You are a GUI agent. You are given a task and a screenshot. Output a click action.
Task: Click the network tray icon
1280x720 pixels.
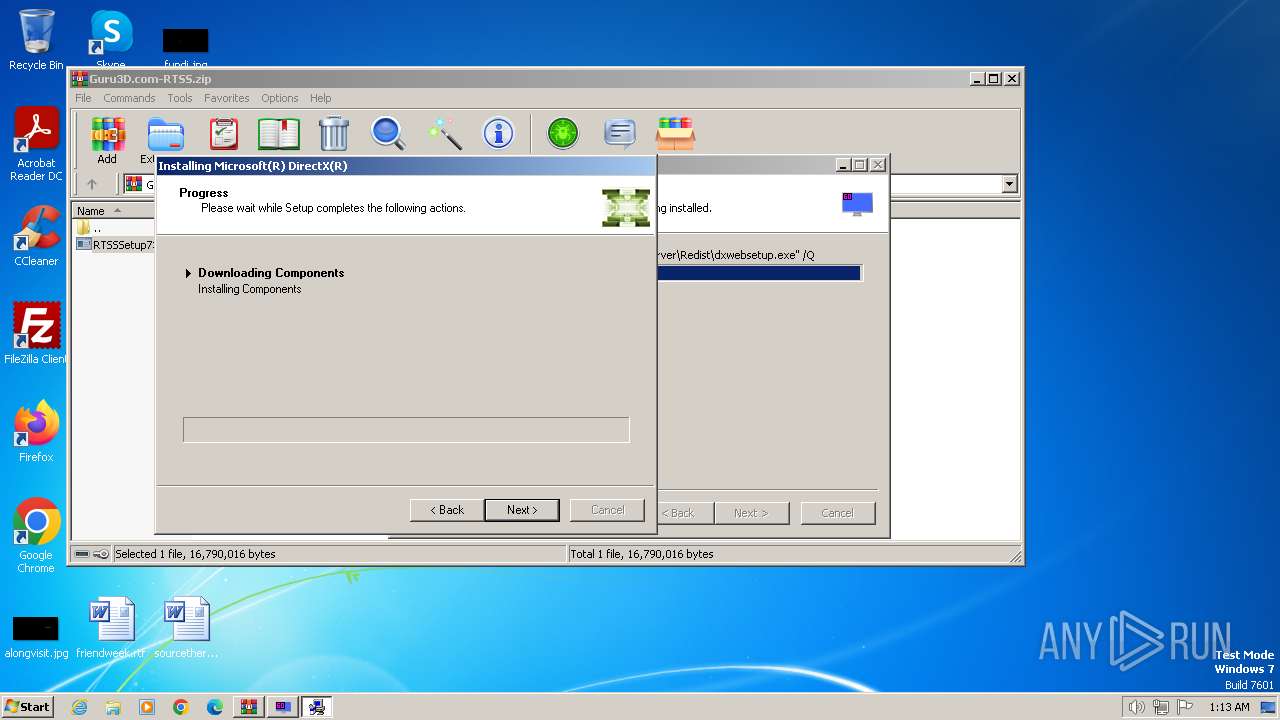click(1161, 707)
